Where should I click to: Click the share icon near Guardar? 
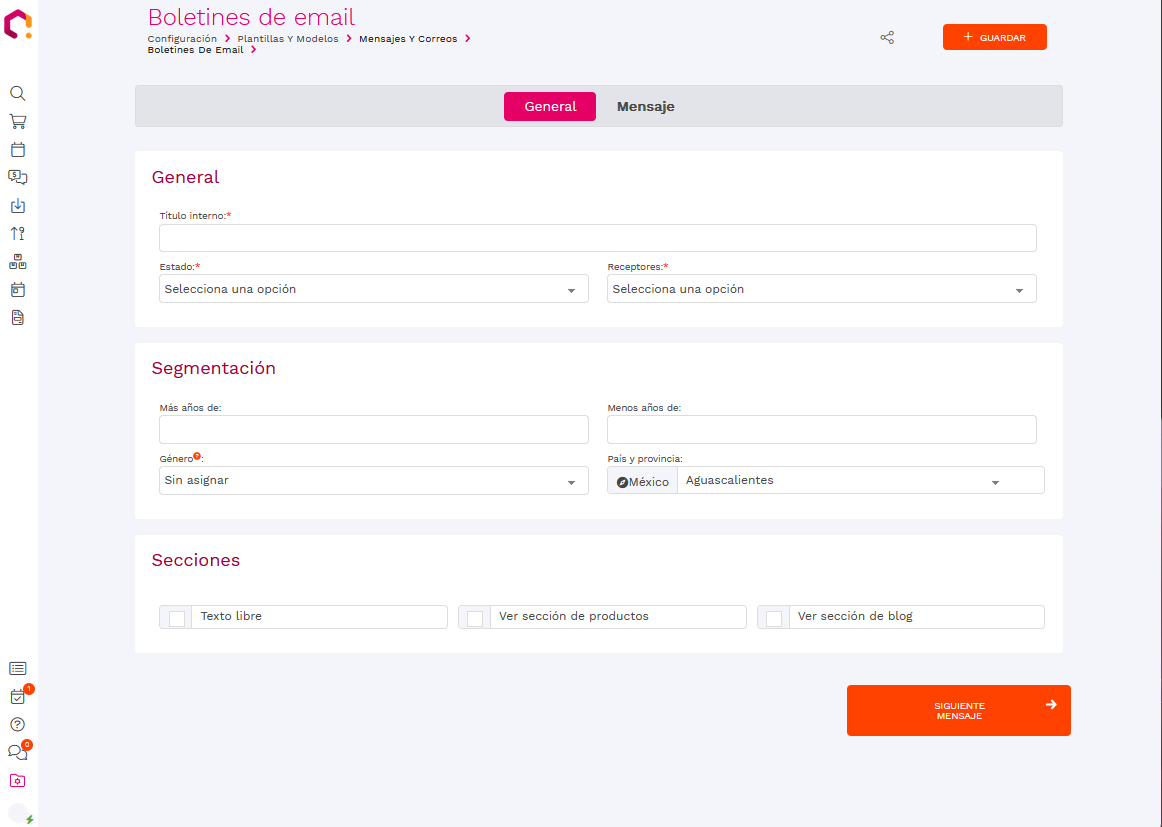tap(887, 38)
